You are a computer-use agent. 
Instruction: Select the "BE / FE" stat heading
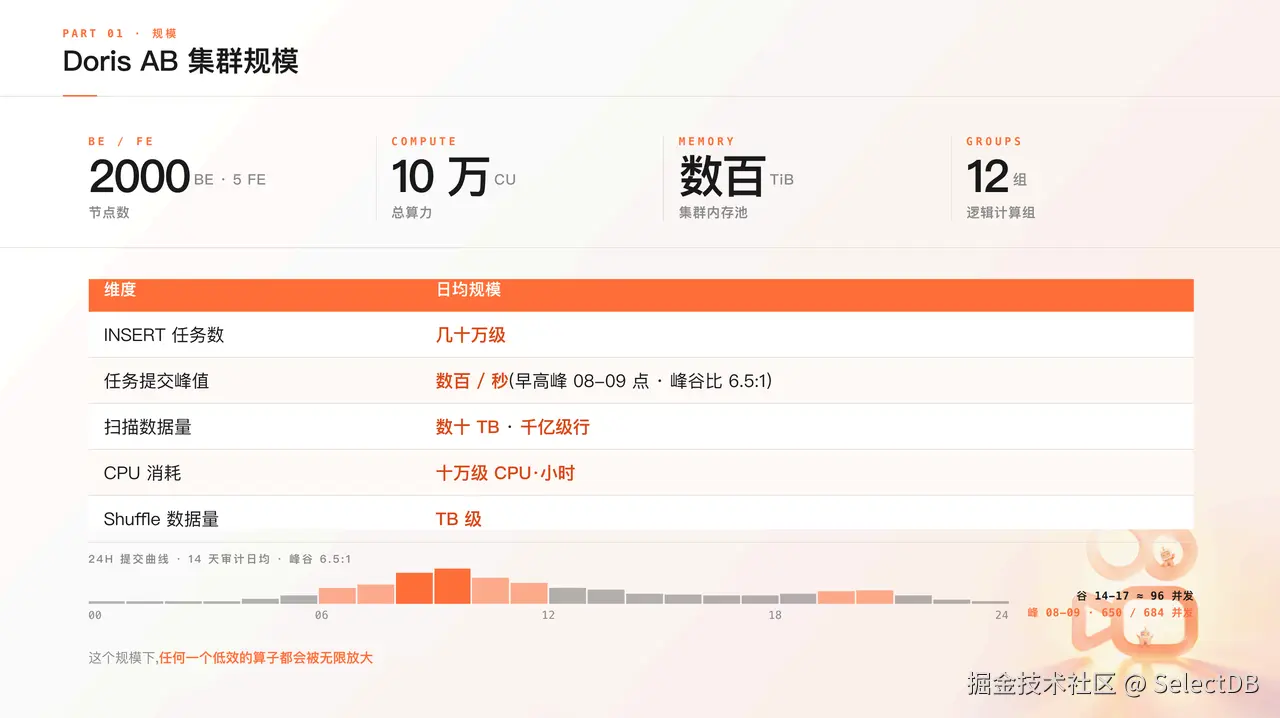coord(121,141)
